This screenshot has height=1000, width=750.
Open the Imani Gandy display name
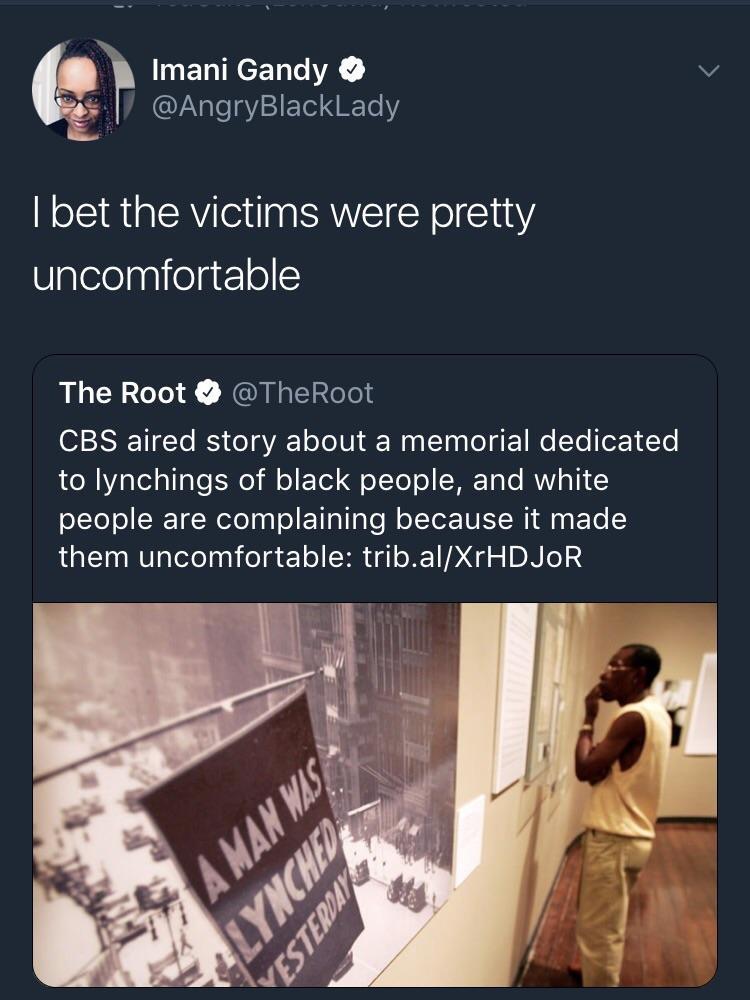tap(240, 70)
